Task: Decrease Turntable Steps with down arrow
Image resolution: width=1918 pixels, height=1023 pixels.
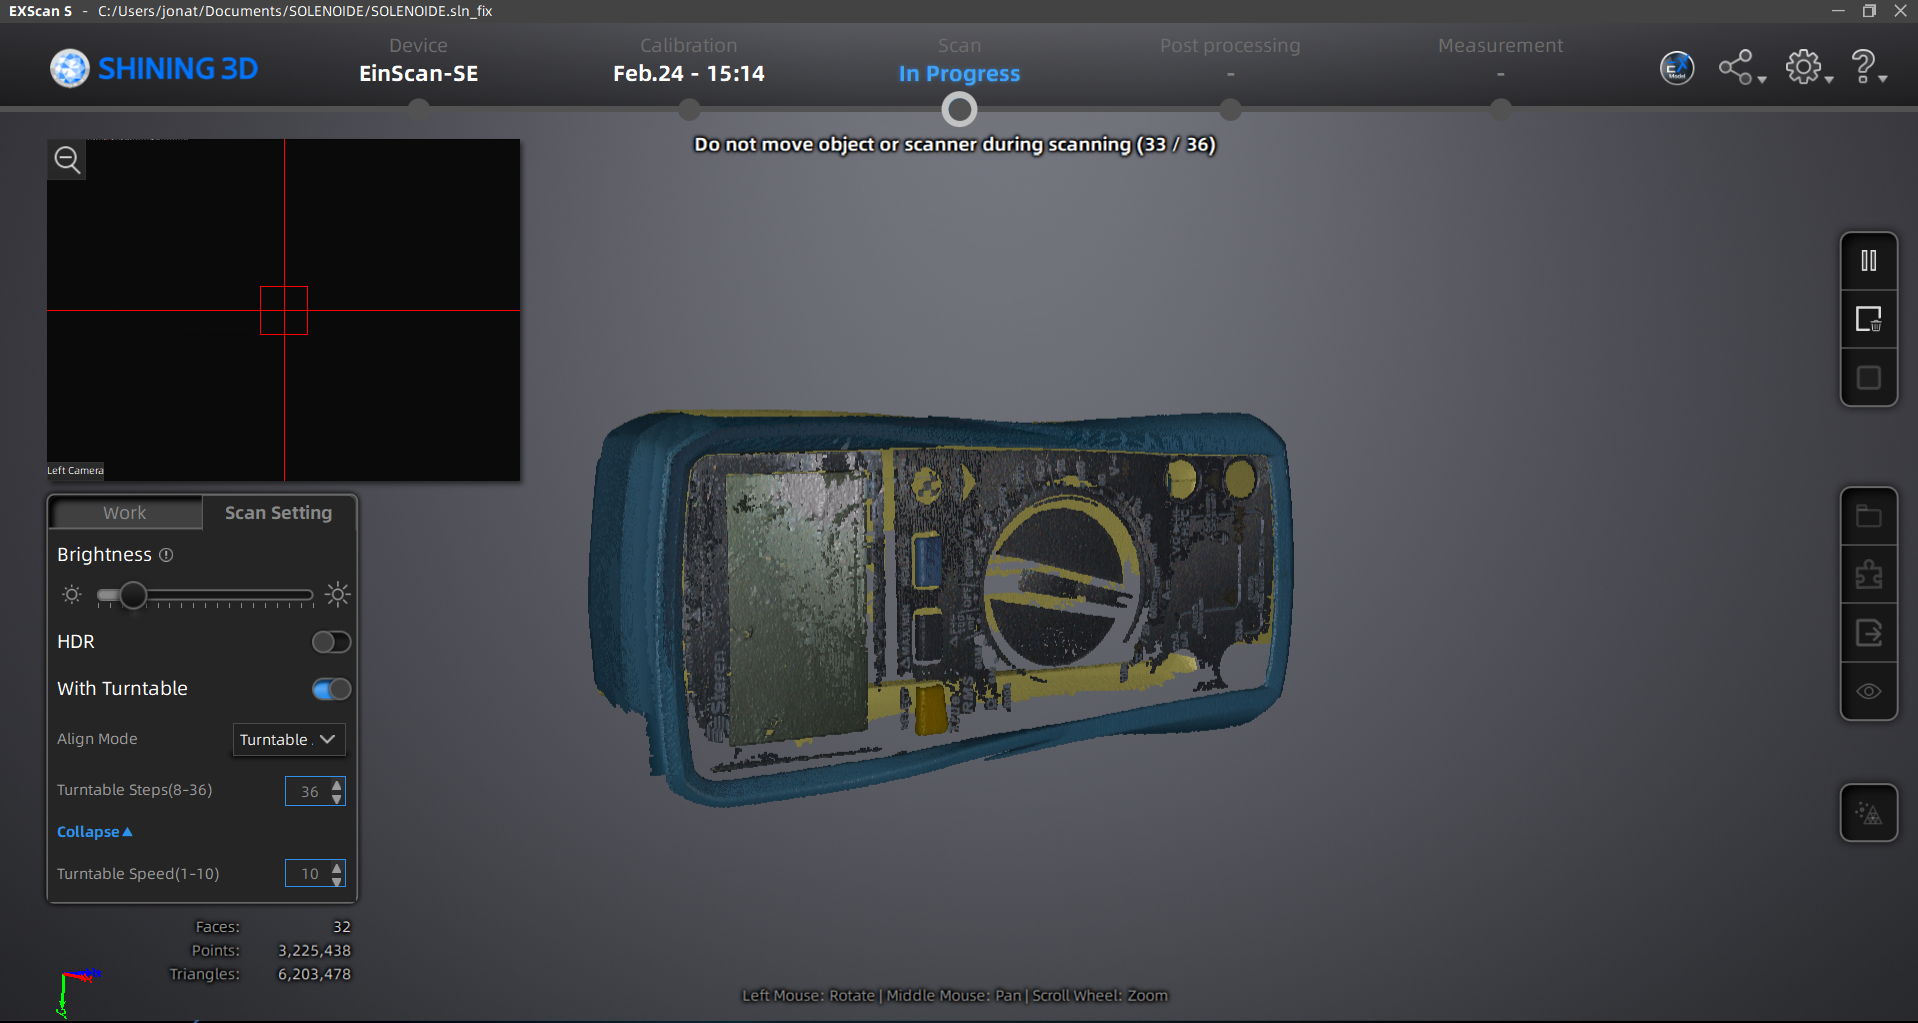Action: coord(337,798)
